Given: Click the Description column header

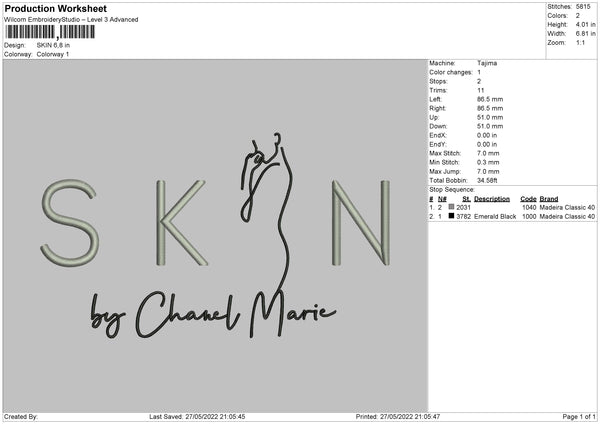Looking at the screenshot, I should [x=492, y=199].
